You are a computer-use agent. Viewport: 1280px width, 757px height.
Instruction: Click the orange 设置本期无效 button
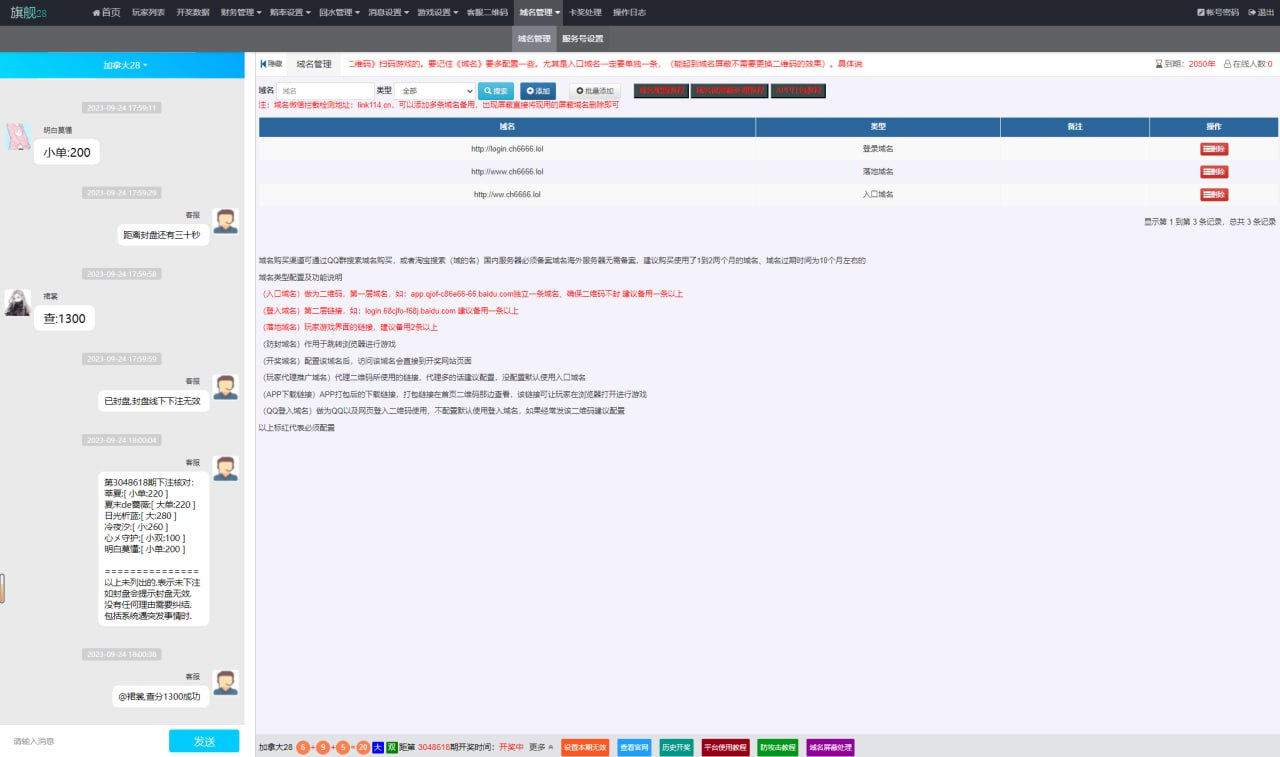(584, 747)
